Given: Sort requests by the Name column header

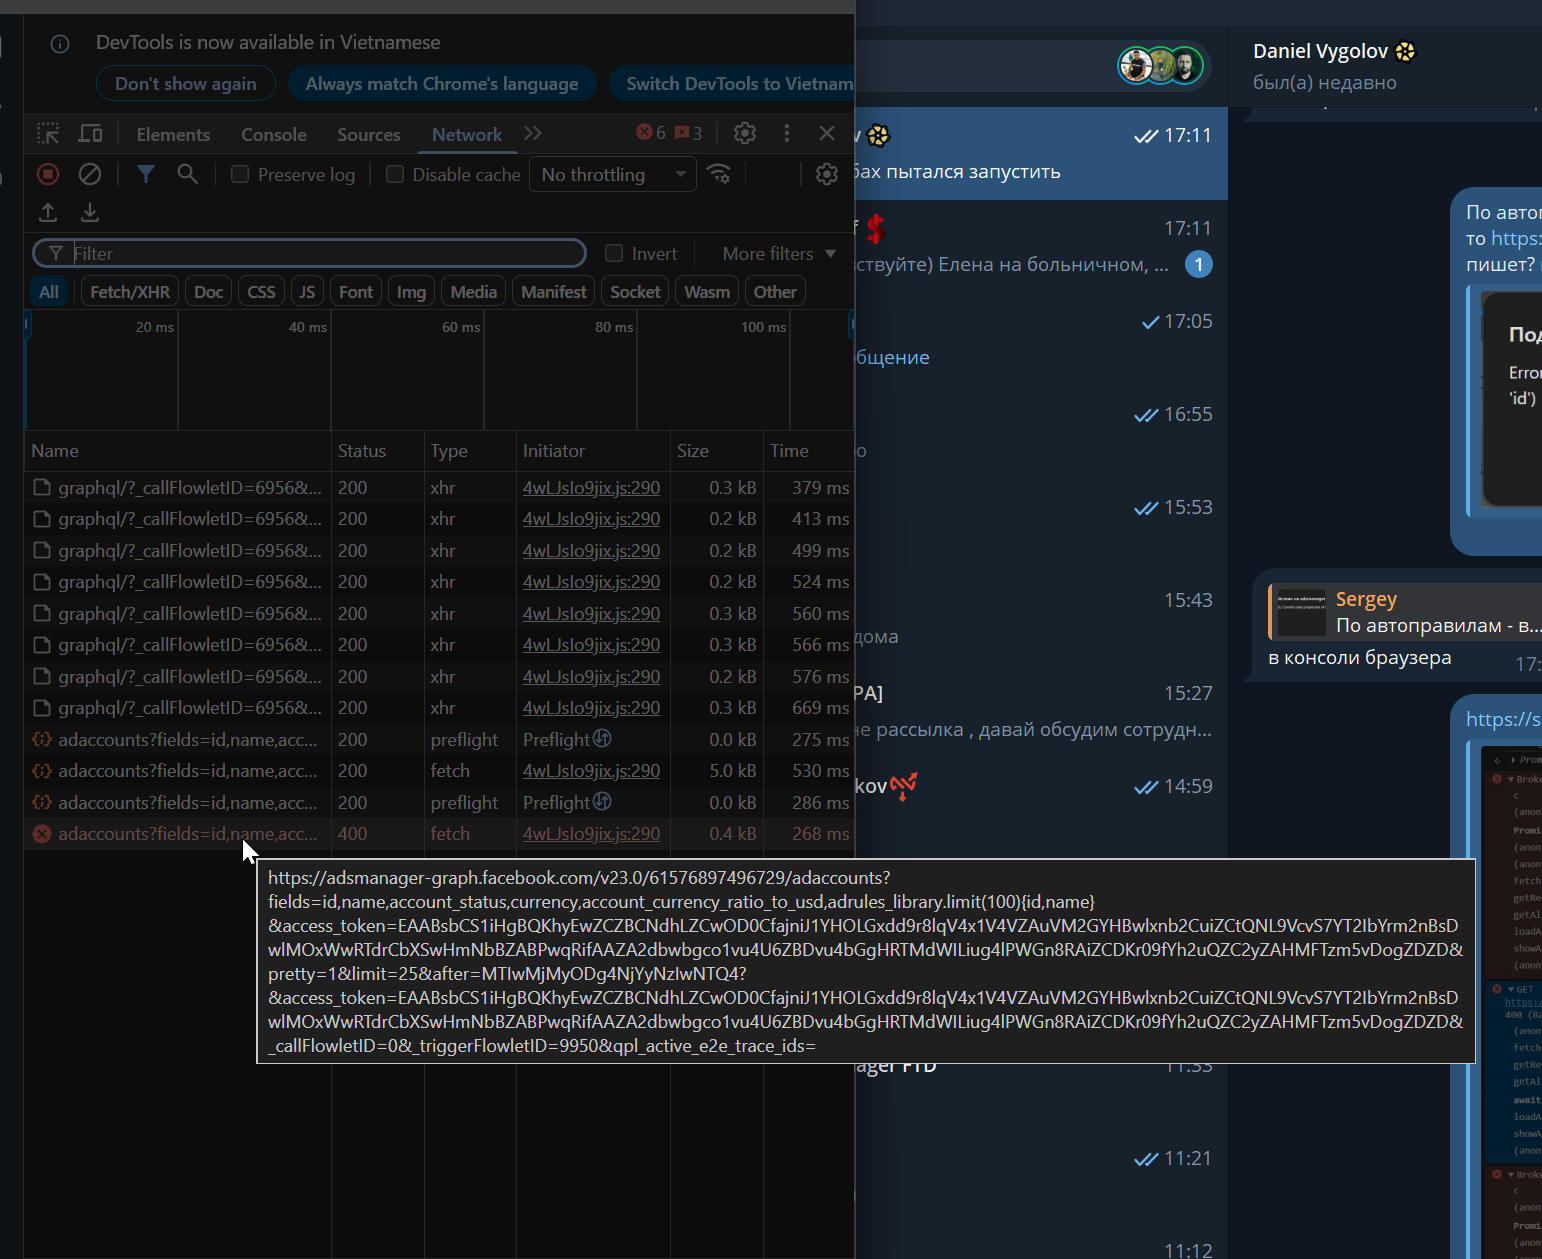Looking at the screenshot, I should tap(178, 451).
